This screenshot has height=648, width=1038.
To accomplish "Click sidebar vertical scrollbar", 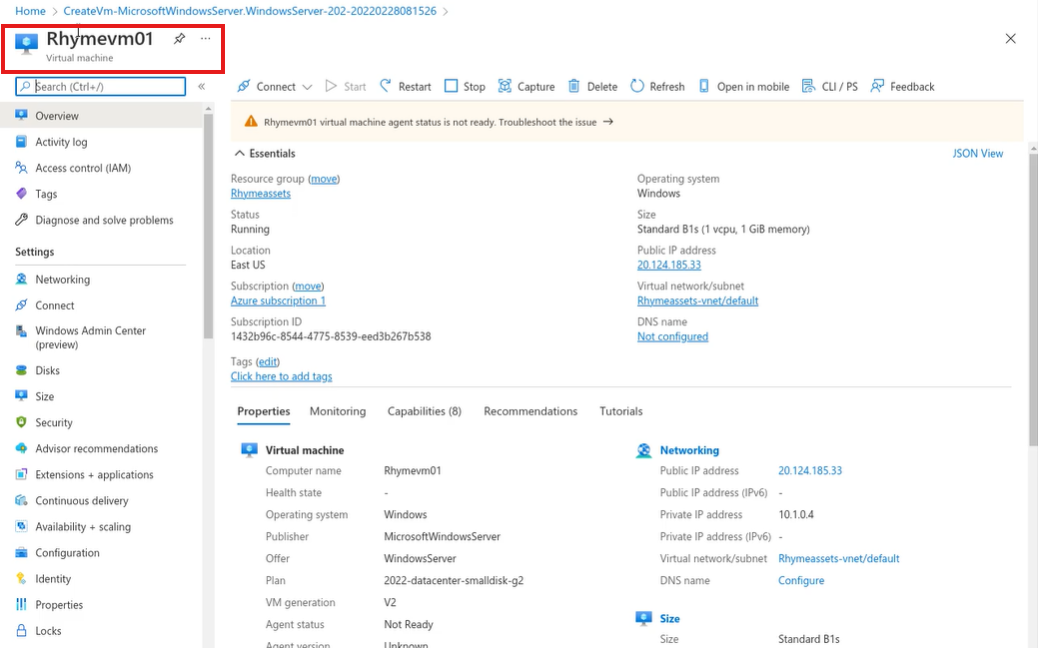I will [209, 225].
